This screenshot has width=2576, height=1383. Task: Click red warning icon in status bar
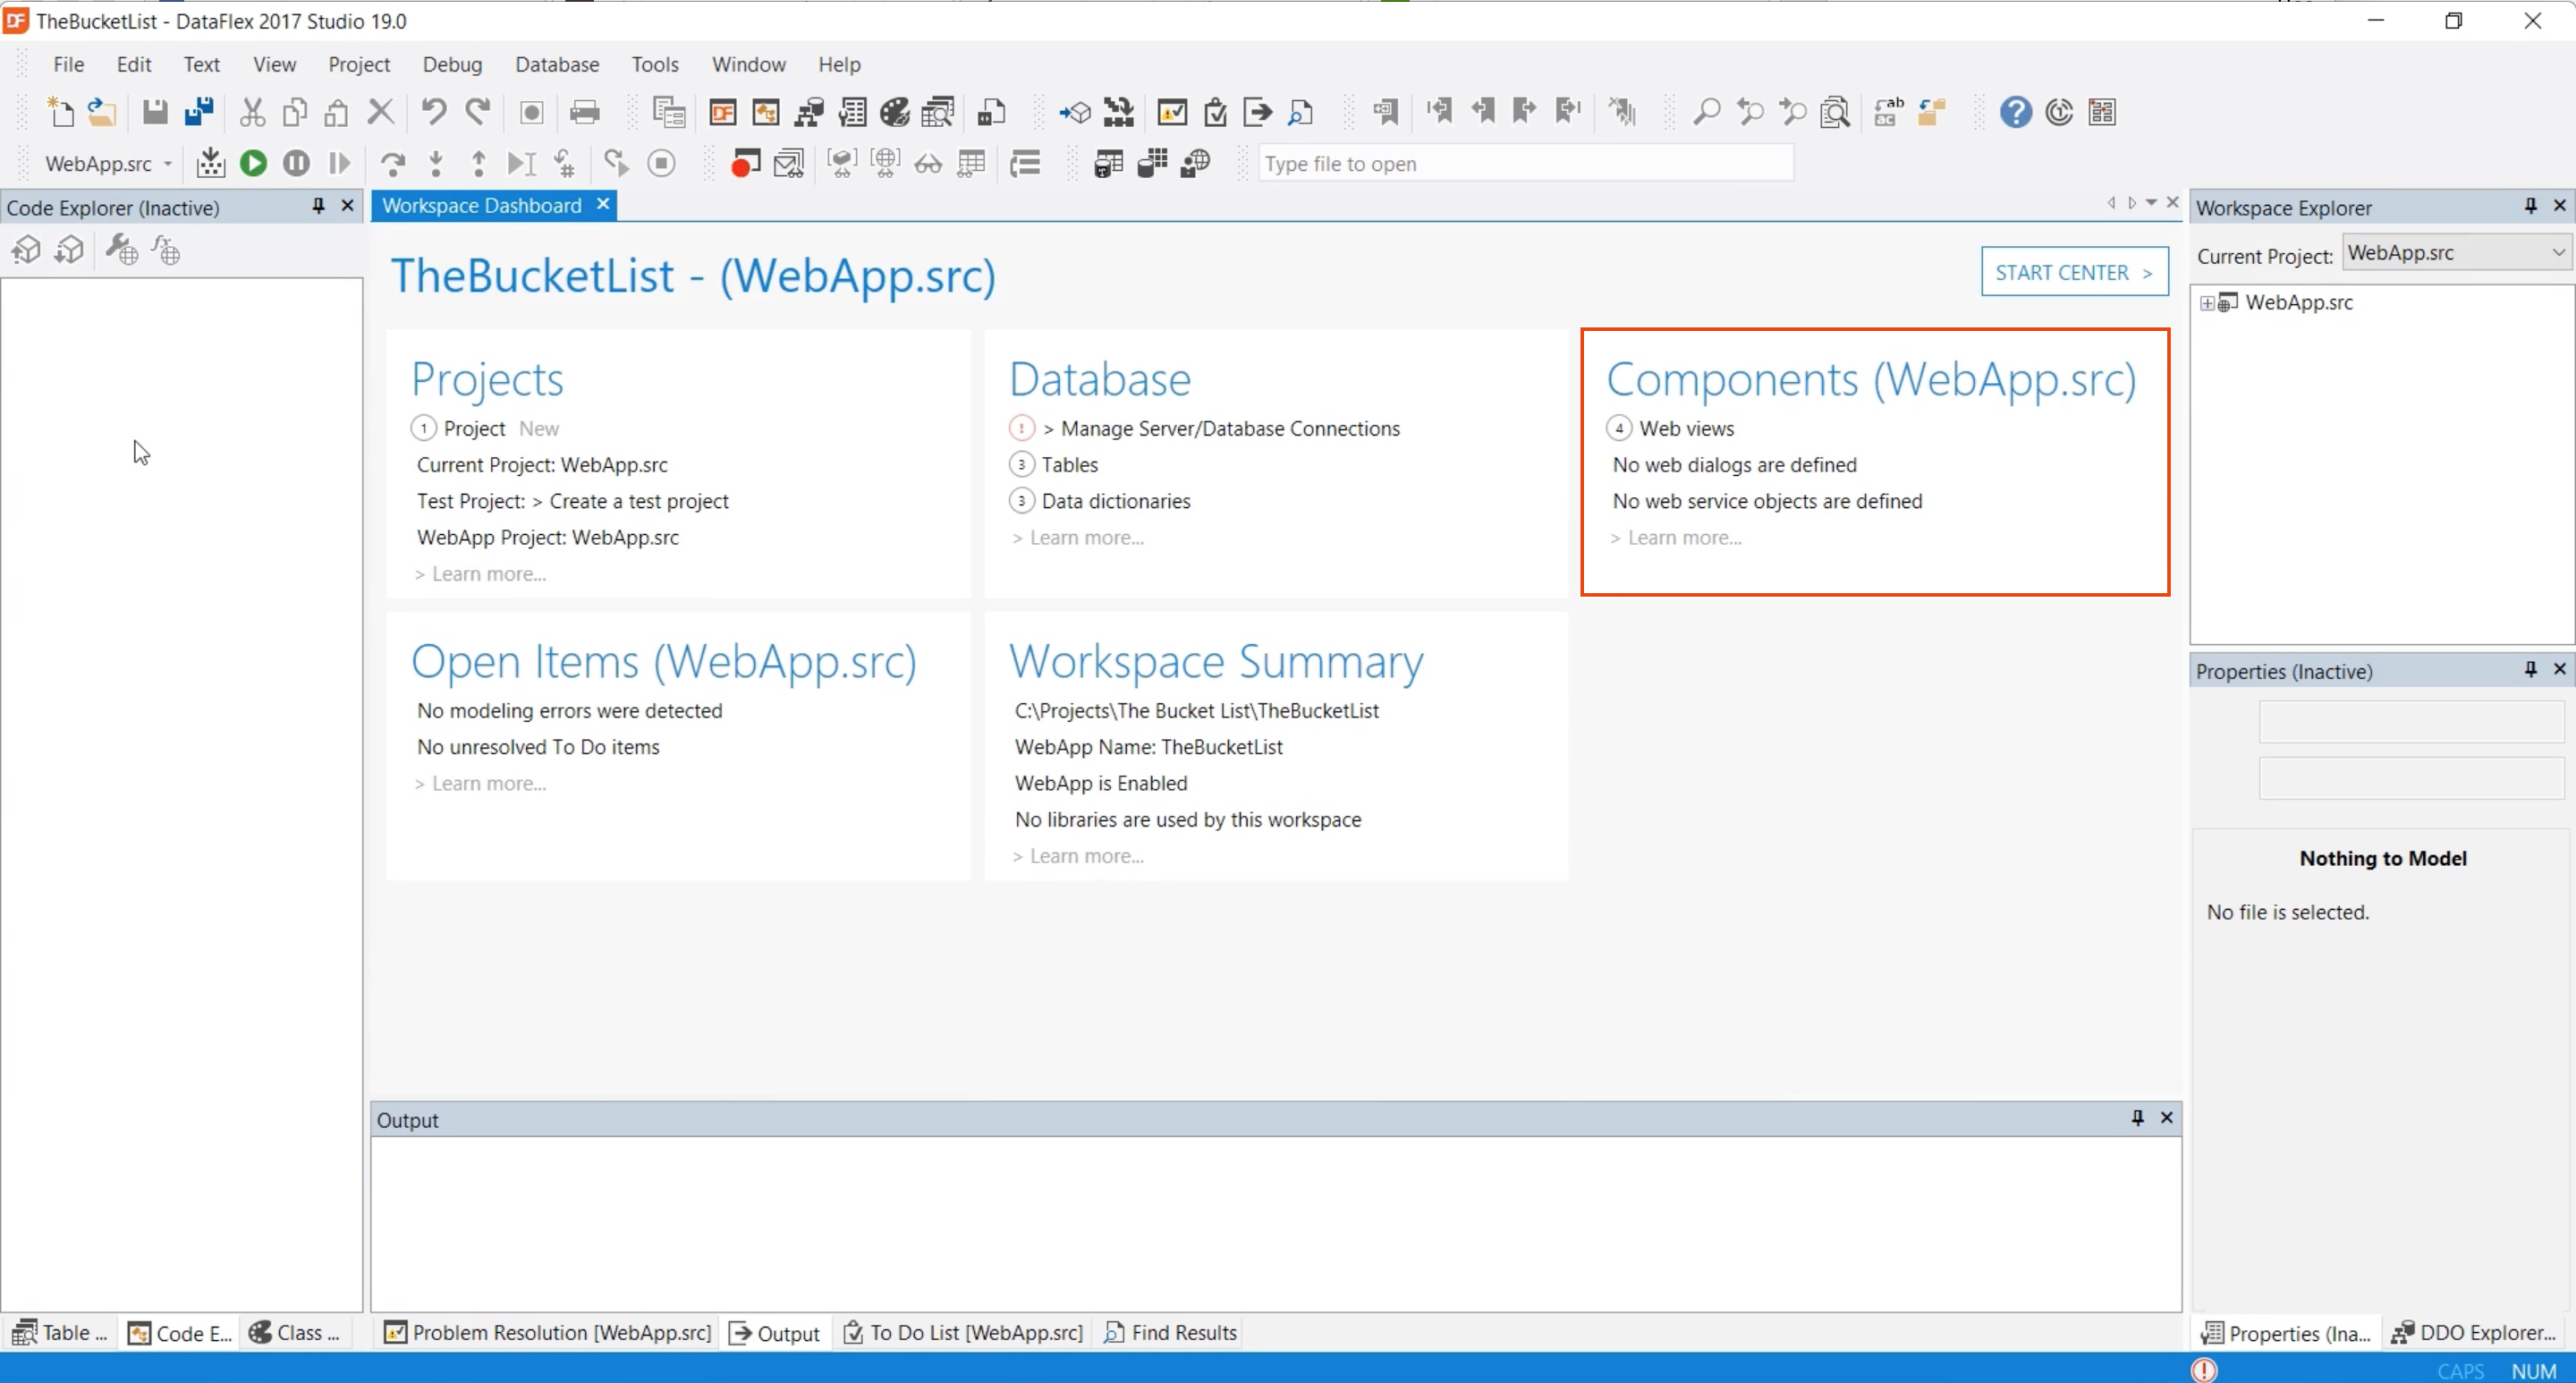coord(2204,1369)
